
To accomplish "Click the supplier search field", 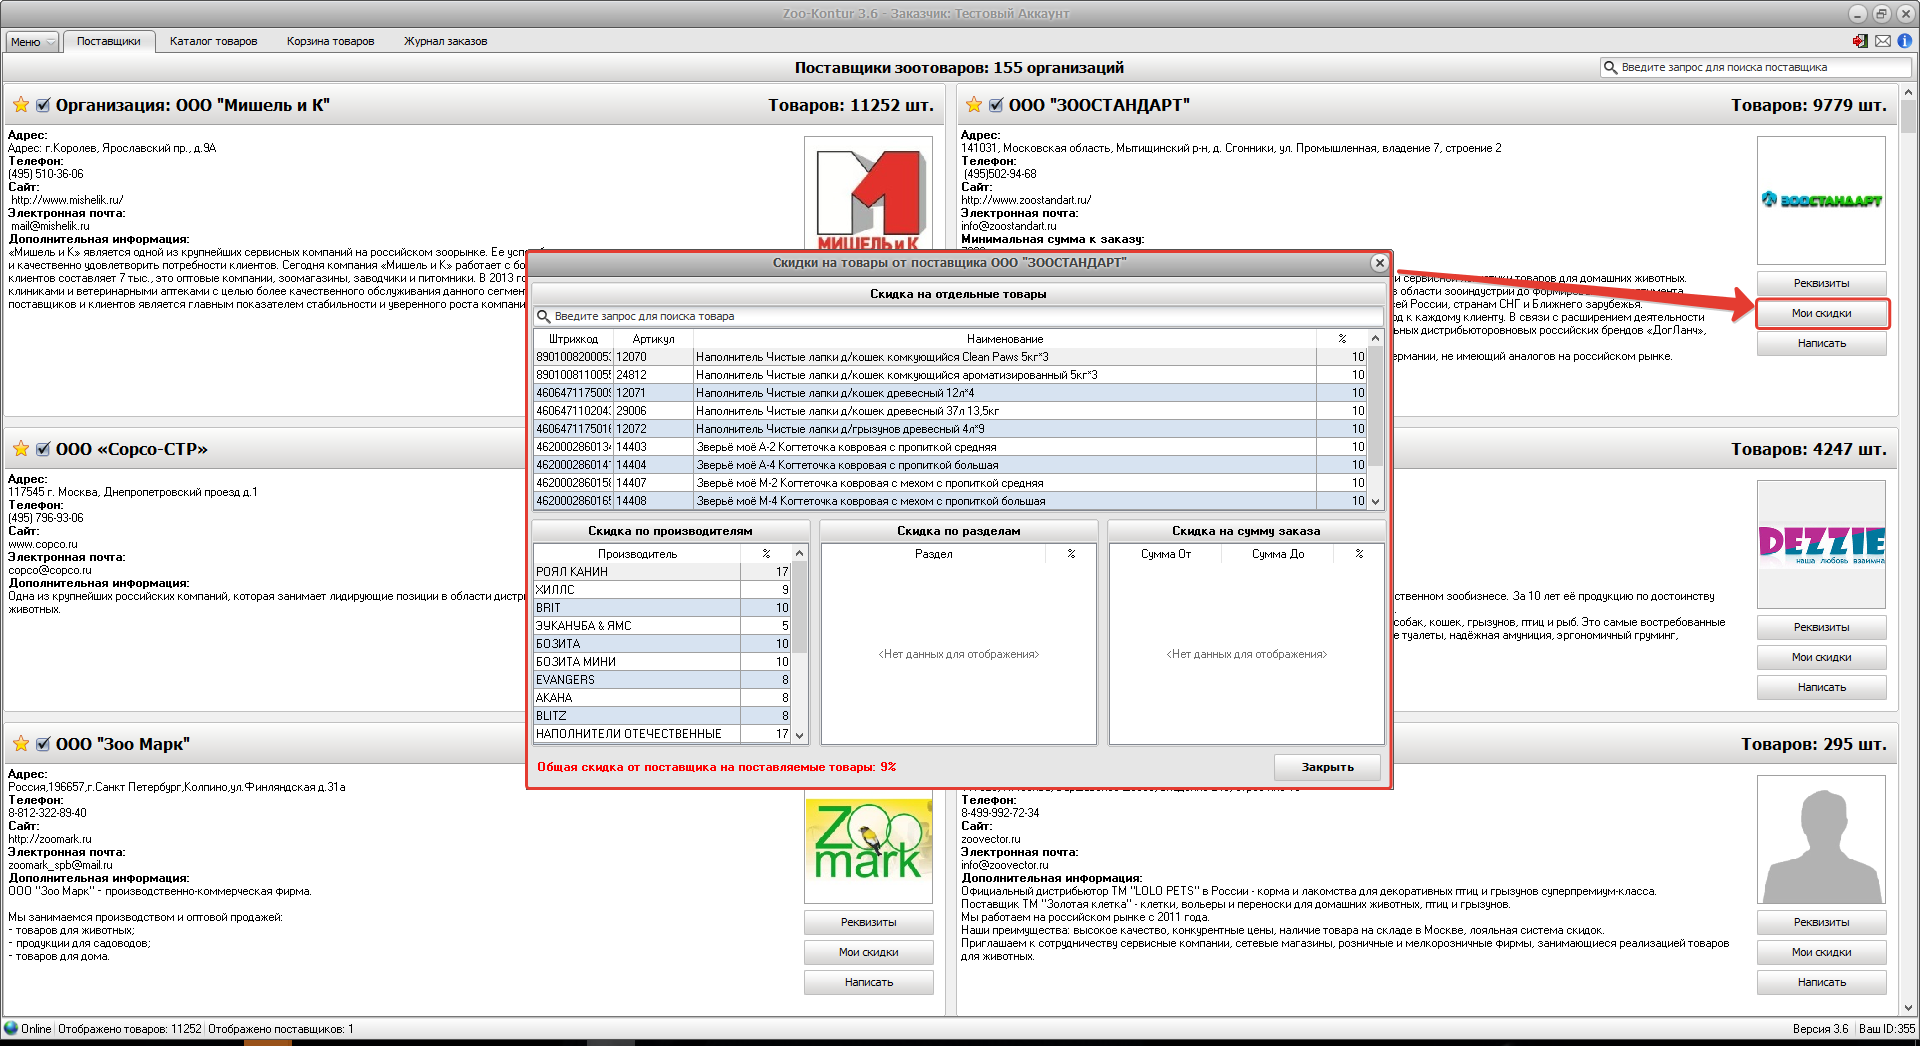I will (1756, 67).
